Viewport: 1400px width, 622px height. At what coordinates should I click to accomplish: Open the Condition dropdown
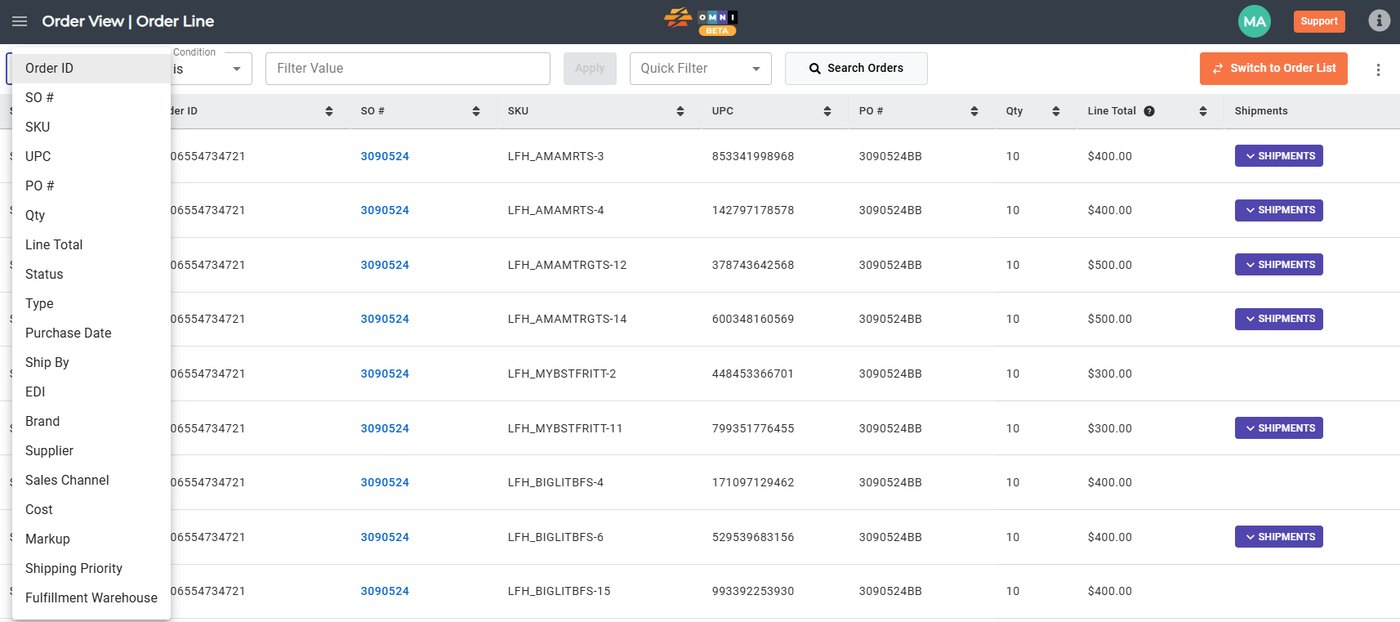click(211, 69)
